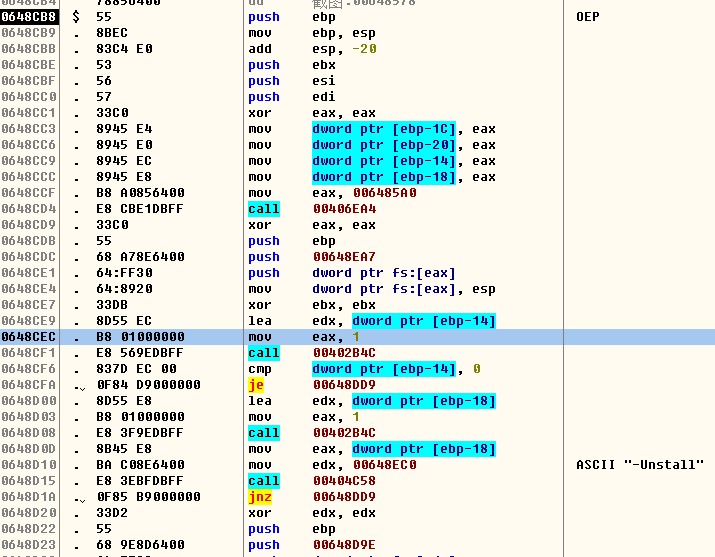Screen dimensions: 715x557
Task: Select 'mov eax, dword ptr [ebp-18]' instruction
Action: click(x=372, y=449)
